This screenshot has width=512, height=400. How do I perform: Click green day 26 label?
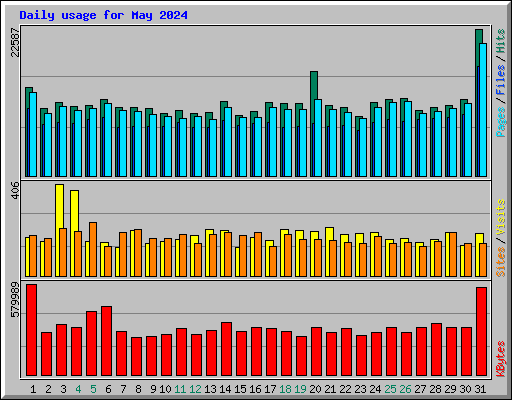click(405, 389)
